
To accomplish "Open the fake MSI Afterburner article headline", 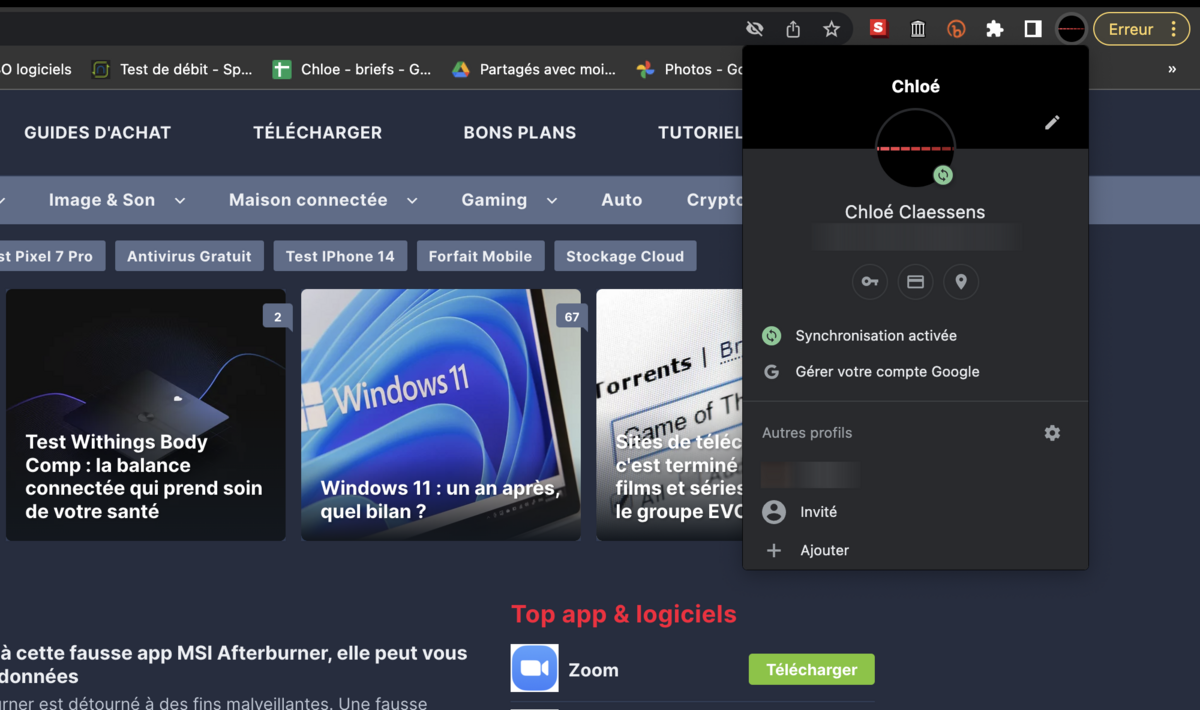I will click(x=234, y=665).
